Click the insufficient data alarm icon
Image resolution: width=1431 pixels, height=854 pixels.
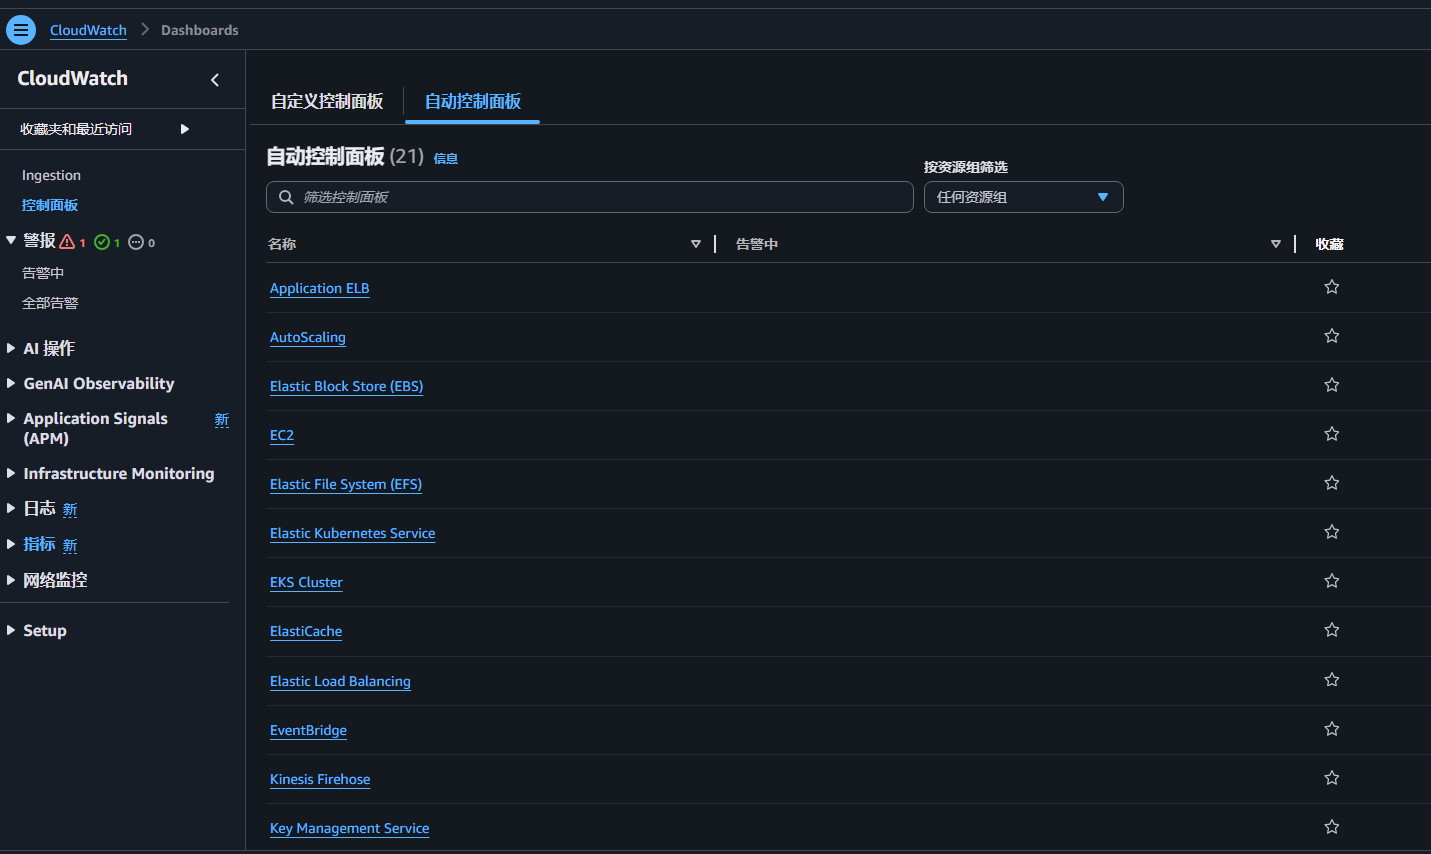(x=136, y=242)
